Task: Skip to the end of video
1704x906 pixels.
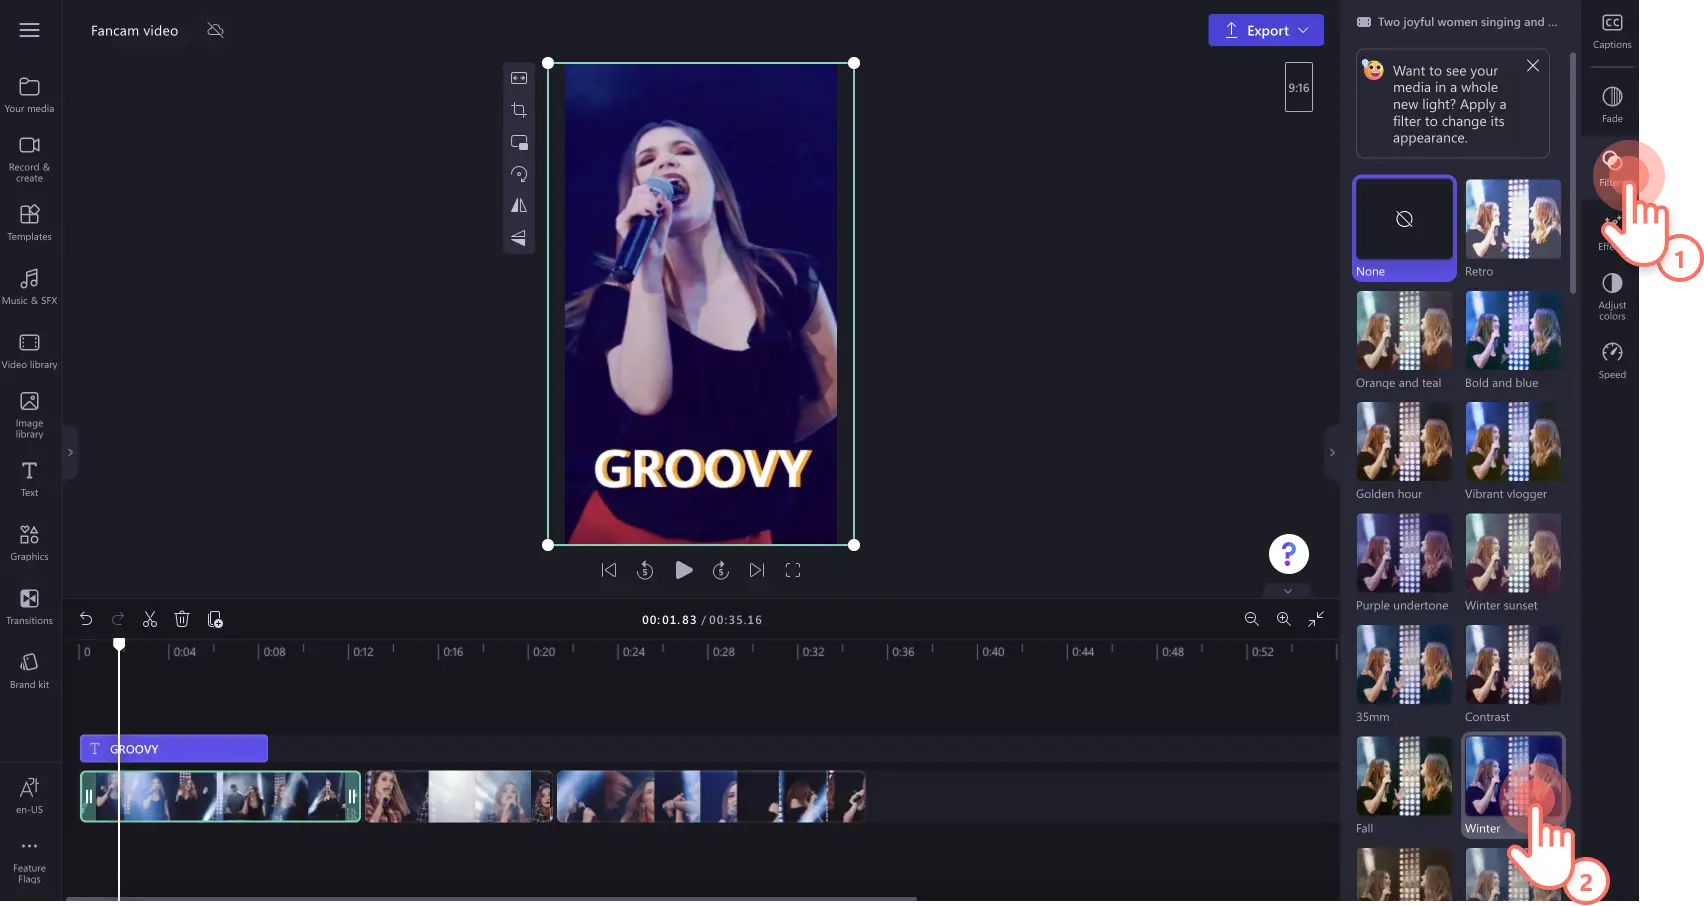Action: 757,570
